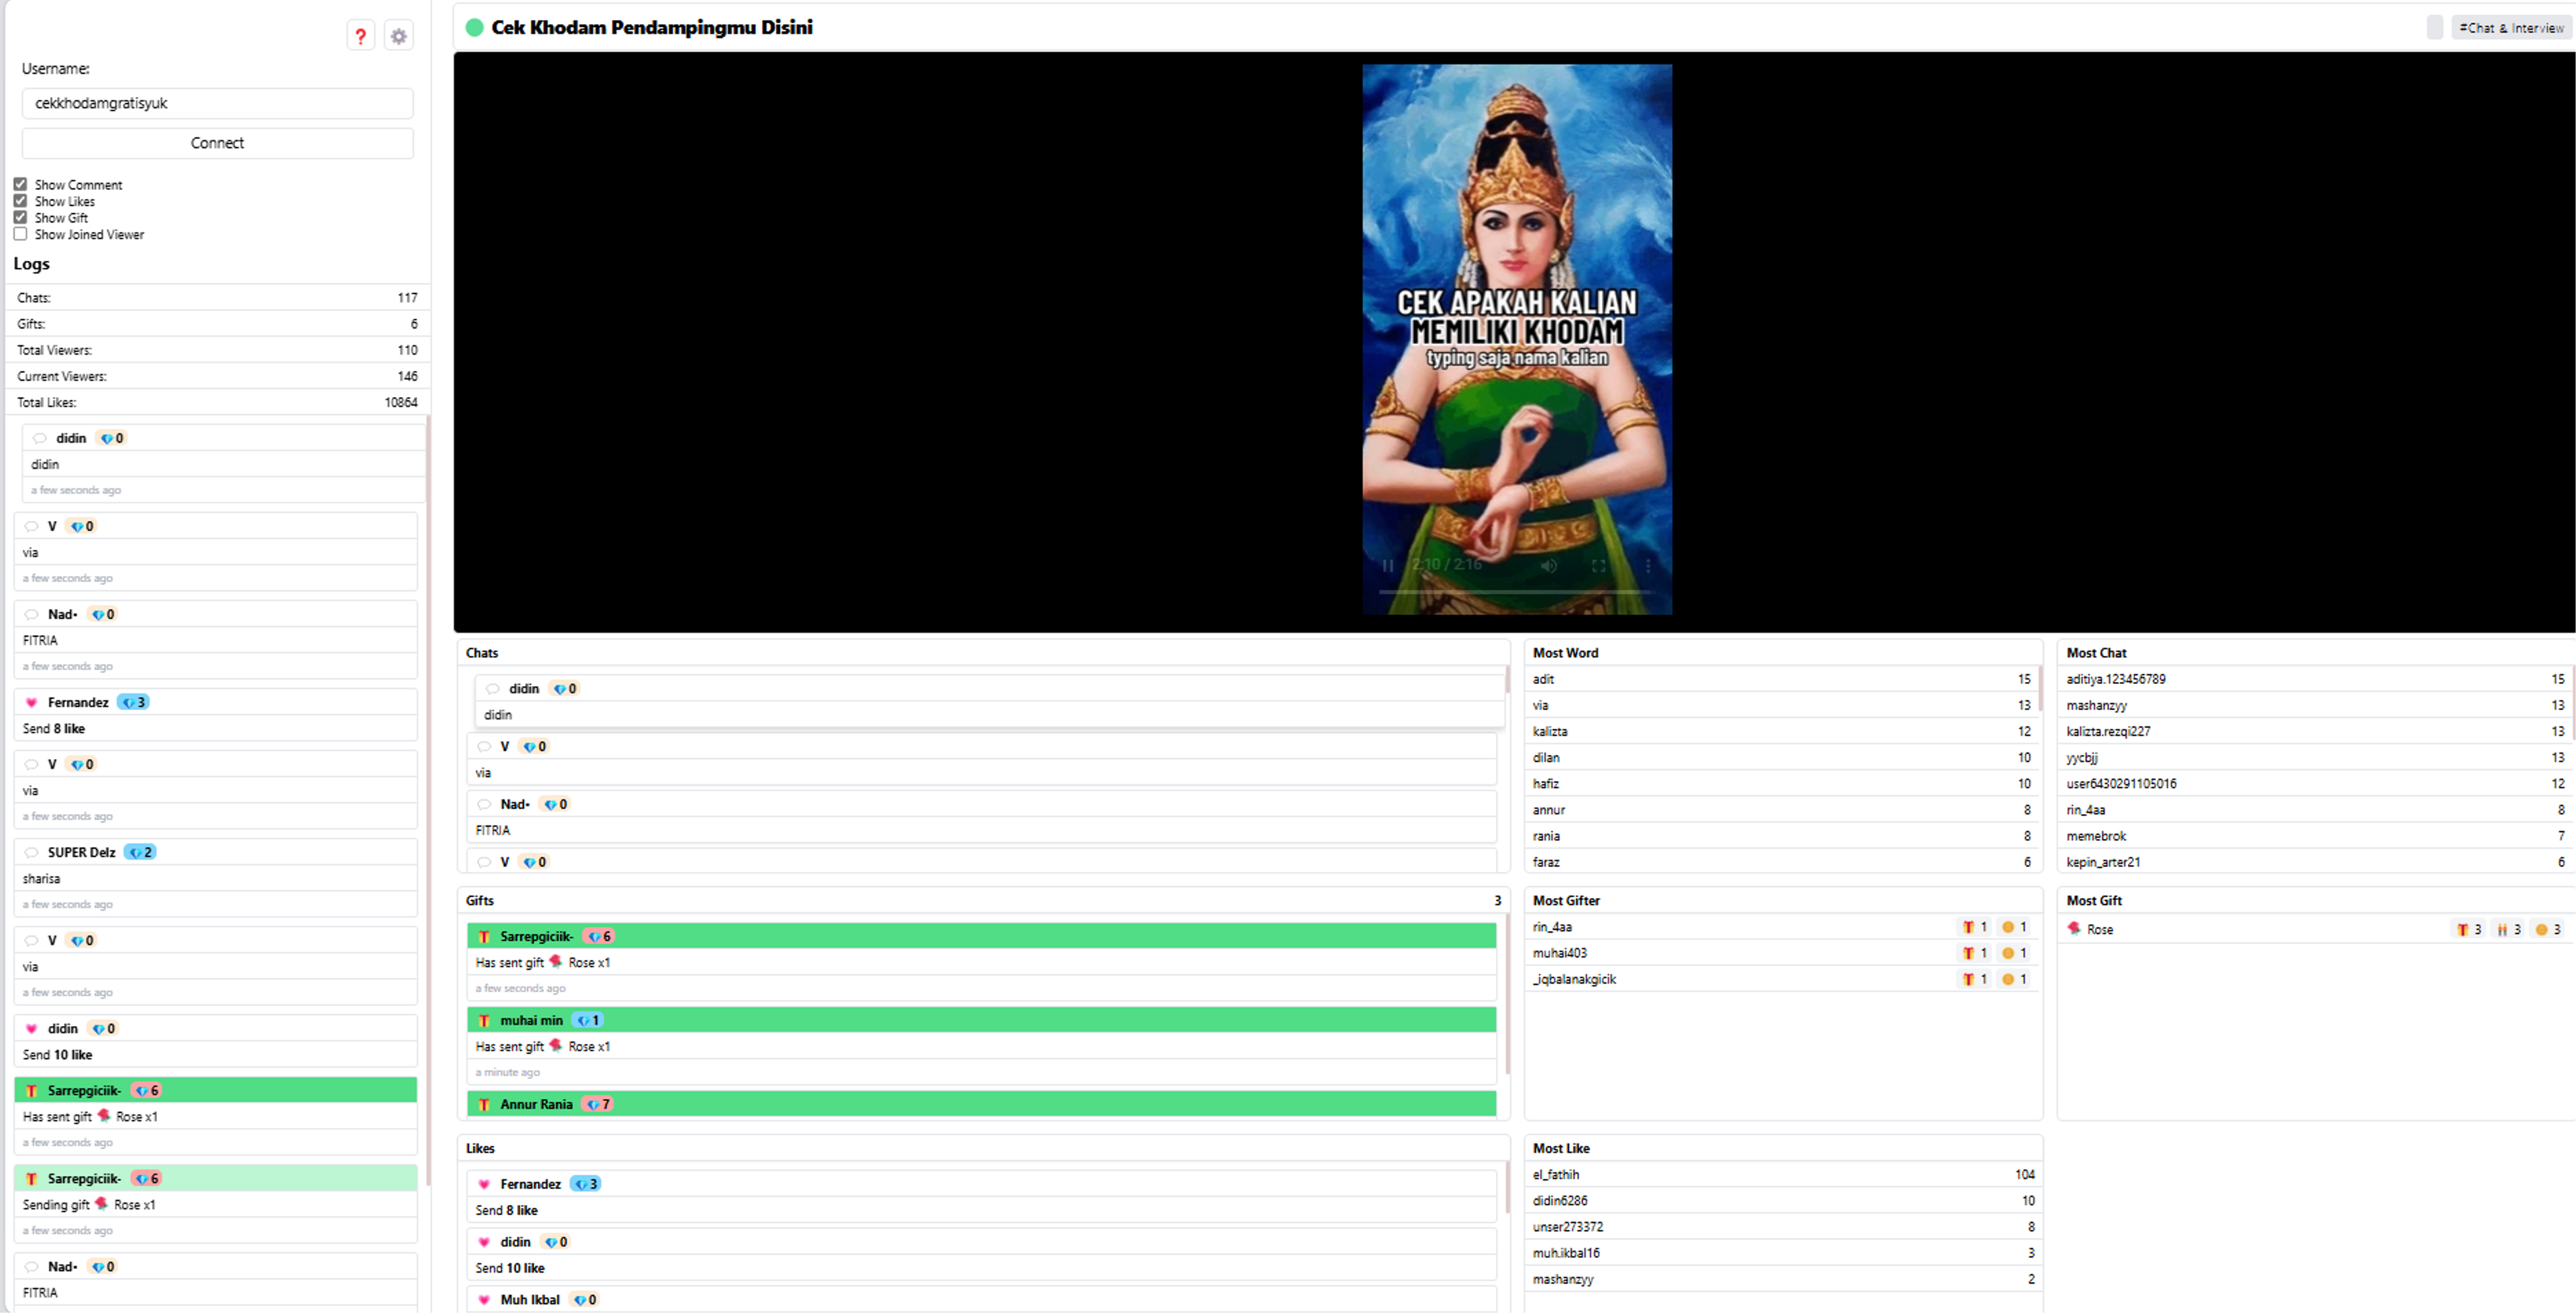Image resolution: width=2576 pixels, height=1313 pixels.
Task: Select 'unser273372' in Most Like list
Action: click(x=1567, y=1226)
